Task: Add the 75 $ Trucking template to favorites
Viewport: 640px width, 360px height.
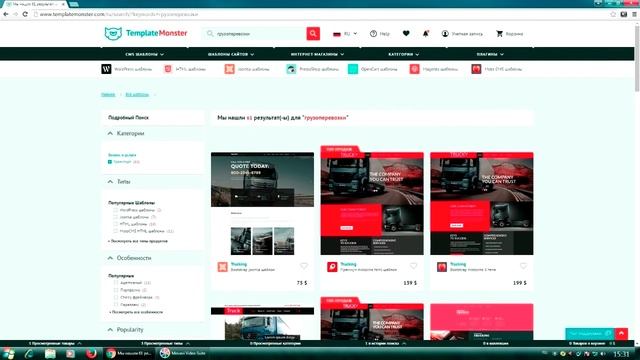Action: pos(304,266)
